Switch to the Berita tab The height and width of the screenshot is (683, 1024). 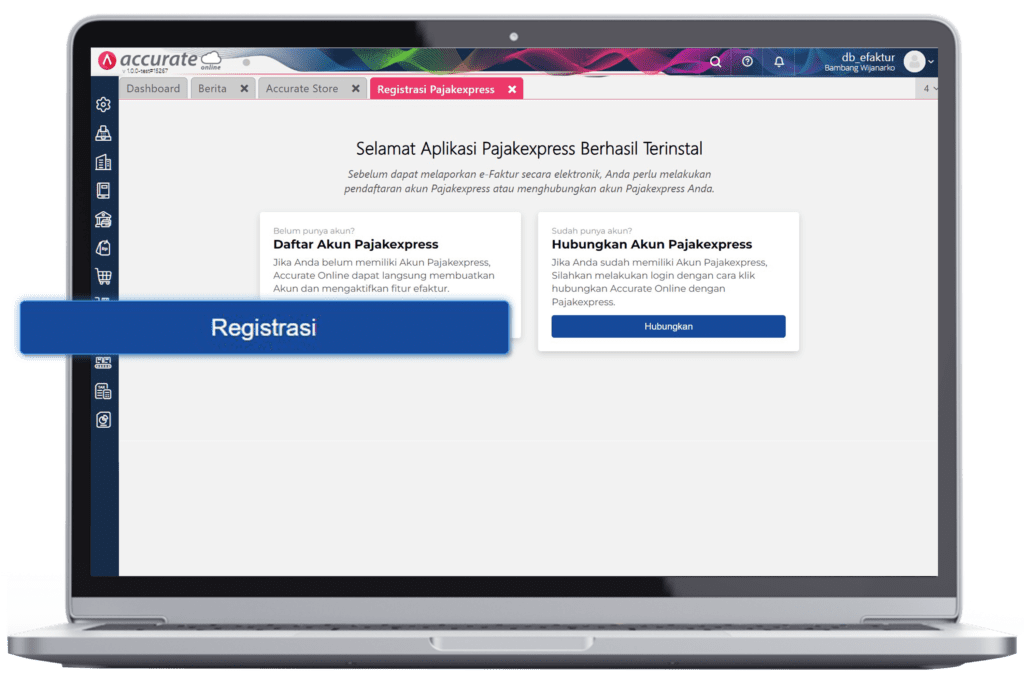212,88
